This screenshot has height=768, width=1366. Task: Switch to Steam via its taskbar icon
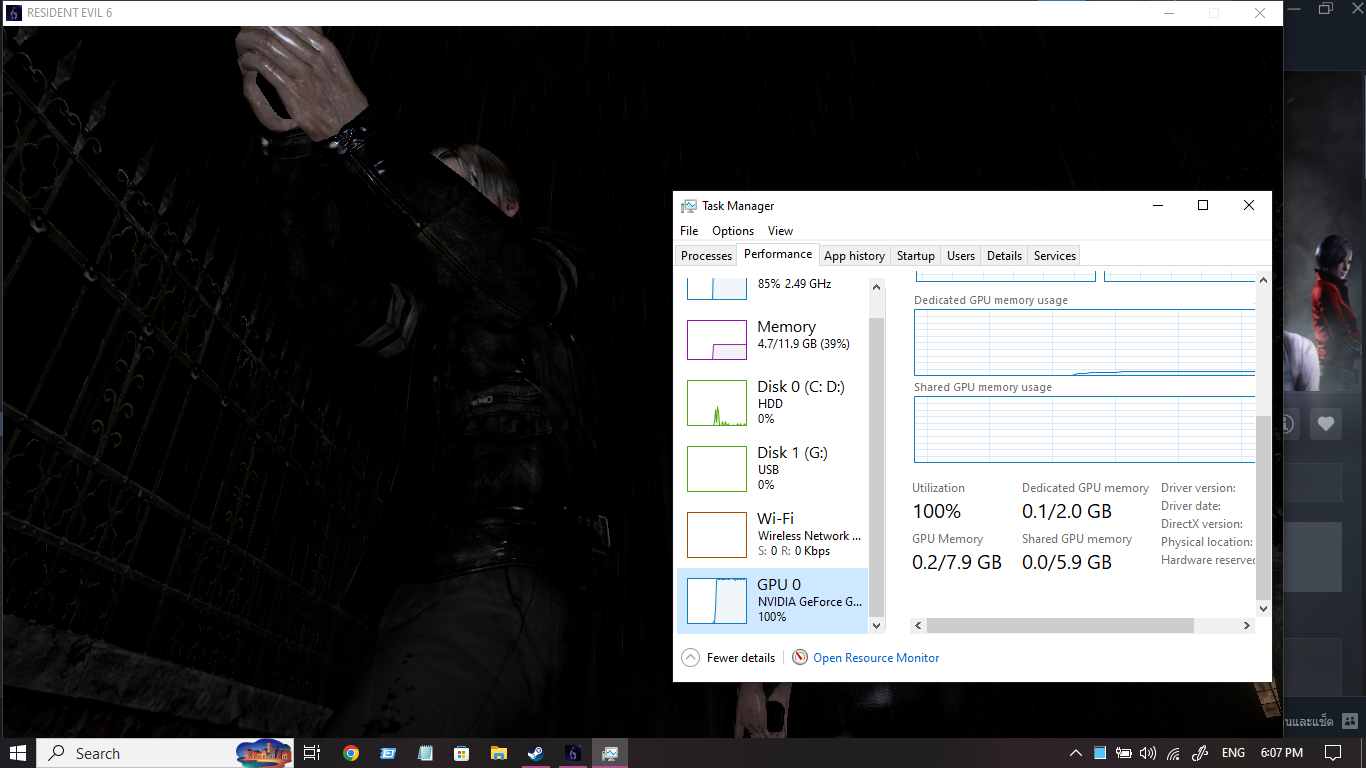tap(535, 753)
